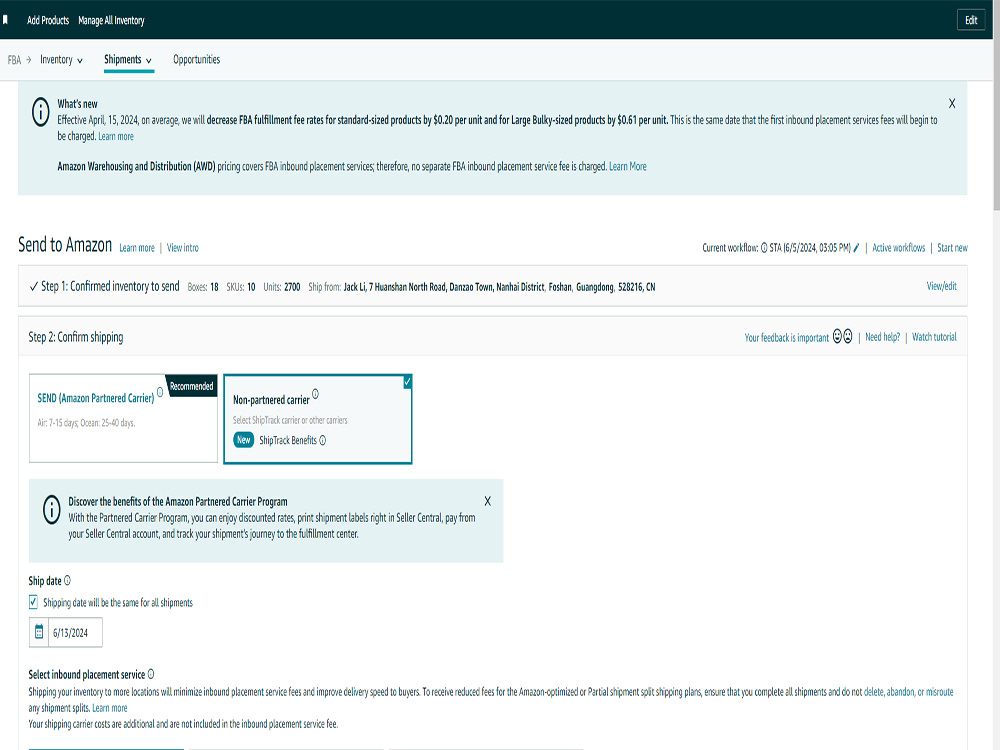Viewport: 1000px width, 750px height.
Task: Click the Edit button in top bar
Action: (x=971, y=20)
